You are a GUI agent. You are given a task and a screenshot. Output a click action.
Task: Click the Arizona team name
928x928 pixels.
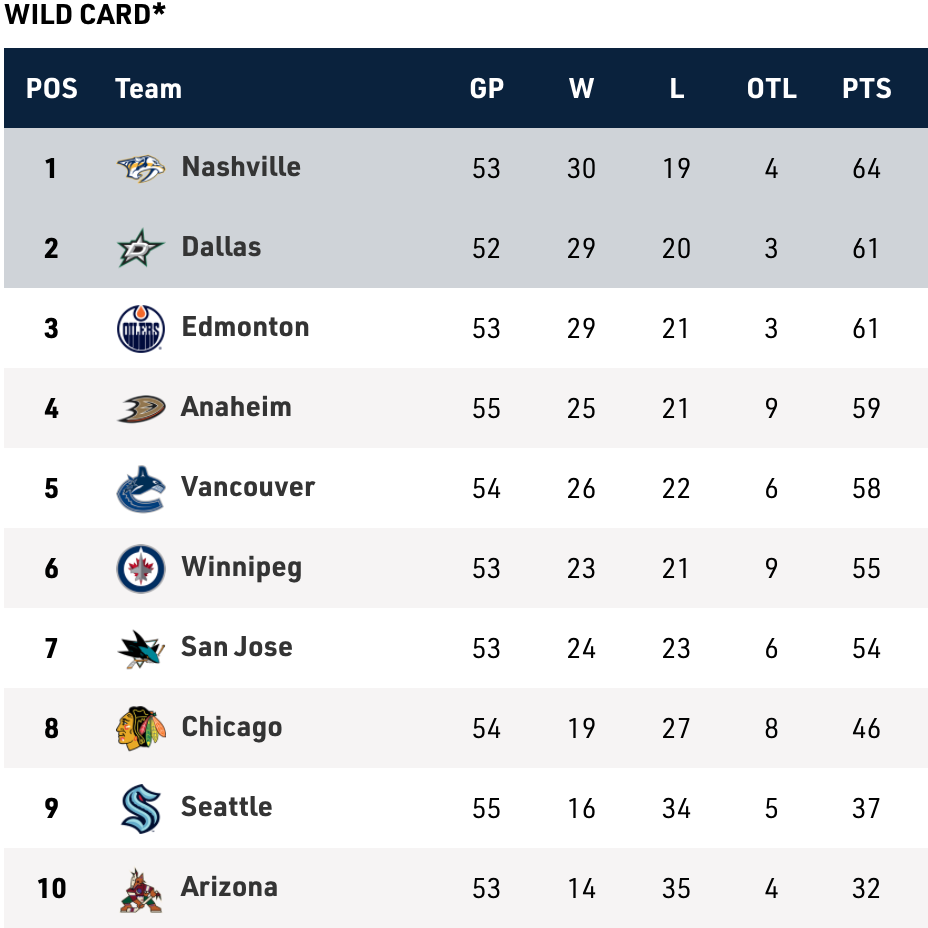[x=229, y=886]
